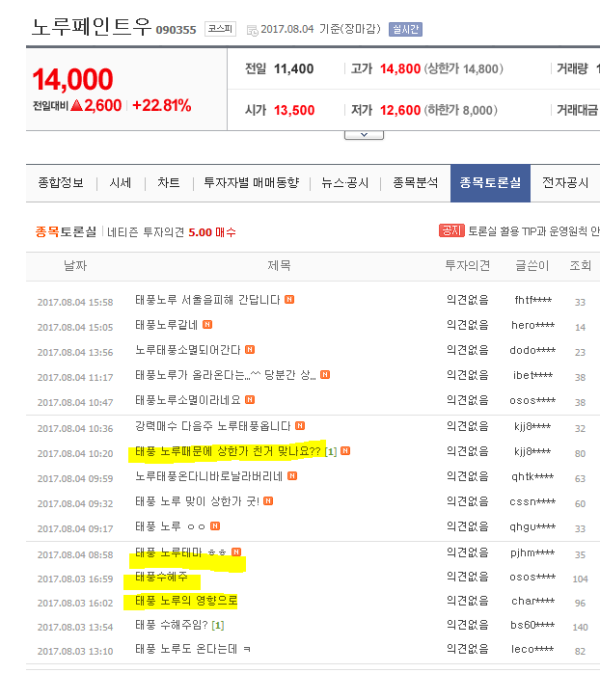Open the 토론실 활용 TIP notice link
Viewport: 600px width, 673px height.
tap(533, 231)
